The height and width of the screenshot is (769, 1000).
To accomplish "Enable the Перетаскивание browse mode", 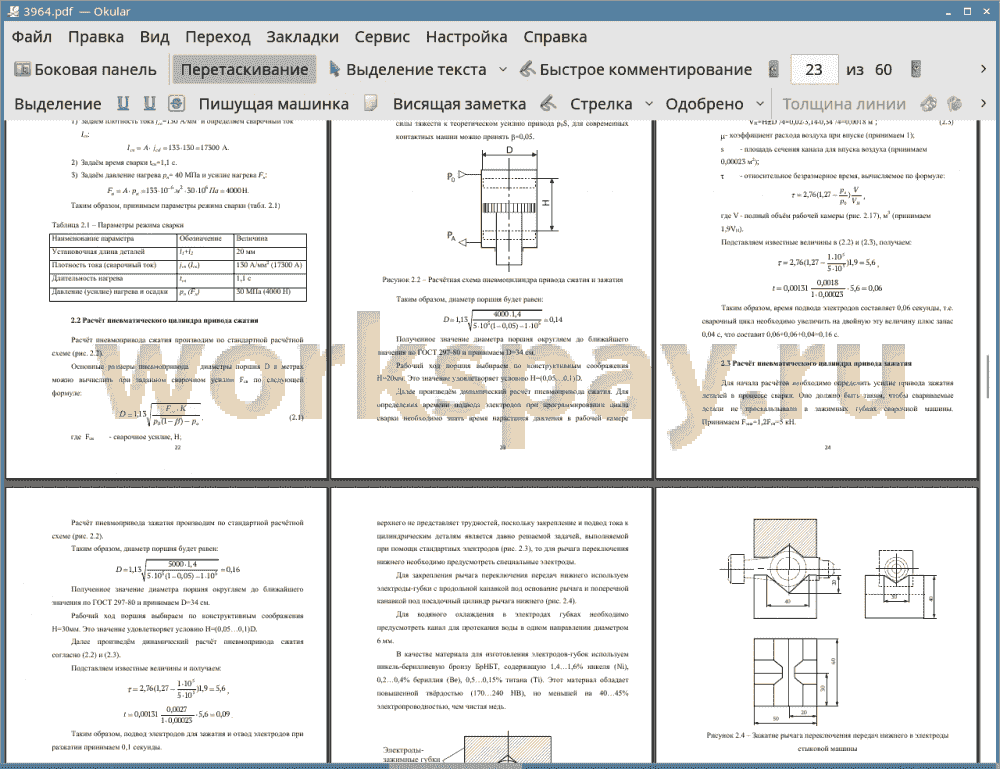I will tap(244, 70).
